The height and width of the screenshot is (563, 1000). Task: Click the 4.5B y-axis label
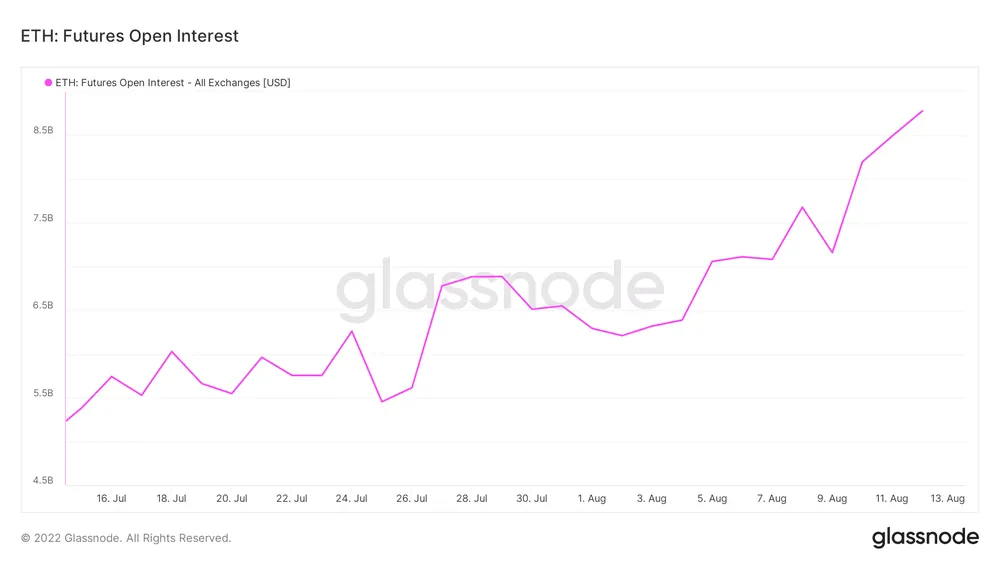43,481
